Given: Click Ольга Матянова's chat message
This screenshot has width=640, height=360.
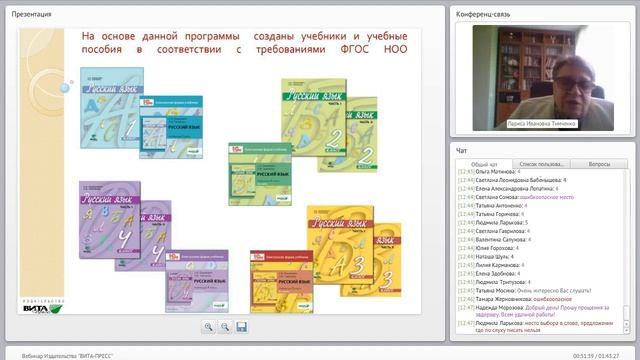Looking at the screenshot, I should [x=489, y=172].
